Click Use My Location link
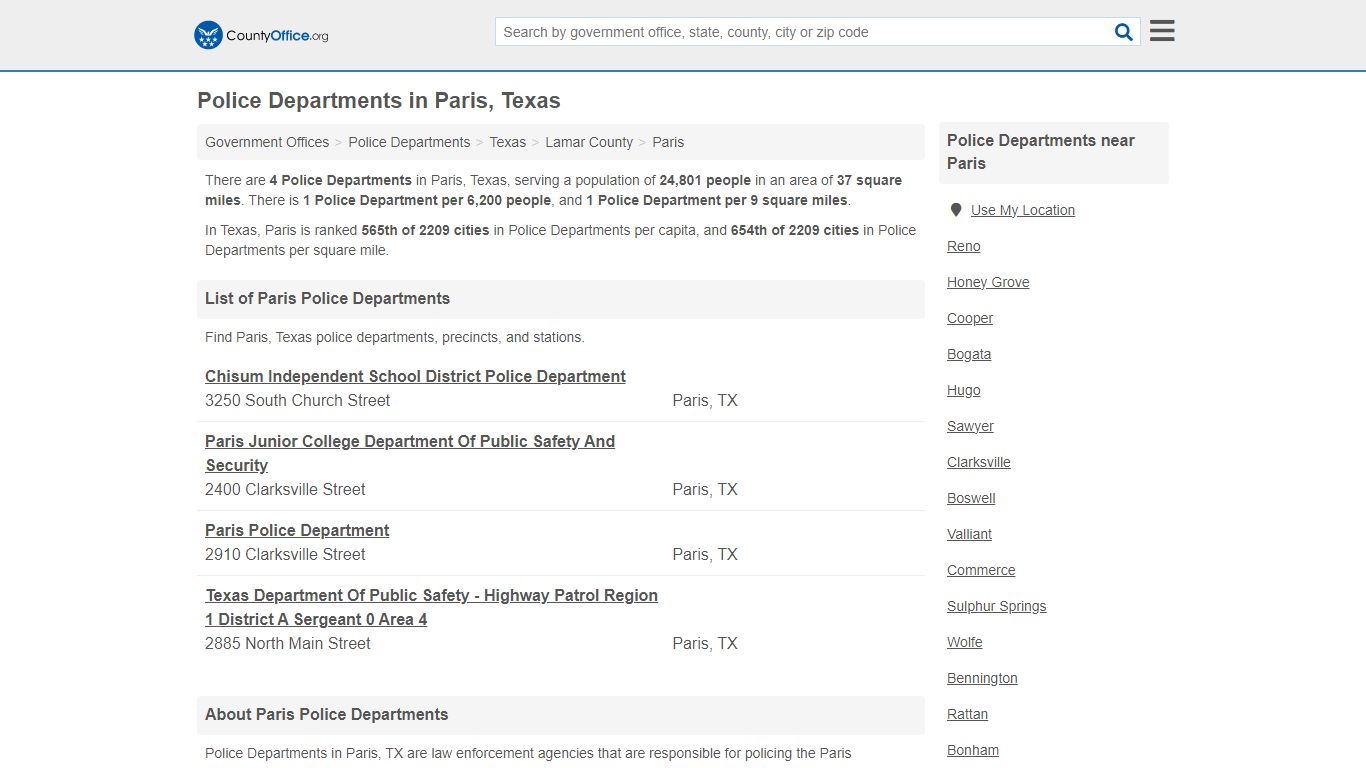This screenshot has height=768, width=1366. click(1023, 210)
